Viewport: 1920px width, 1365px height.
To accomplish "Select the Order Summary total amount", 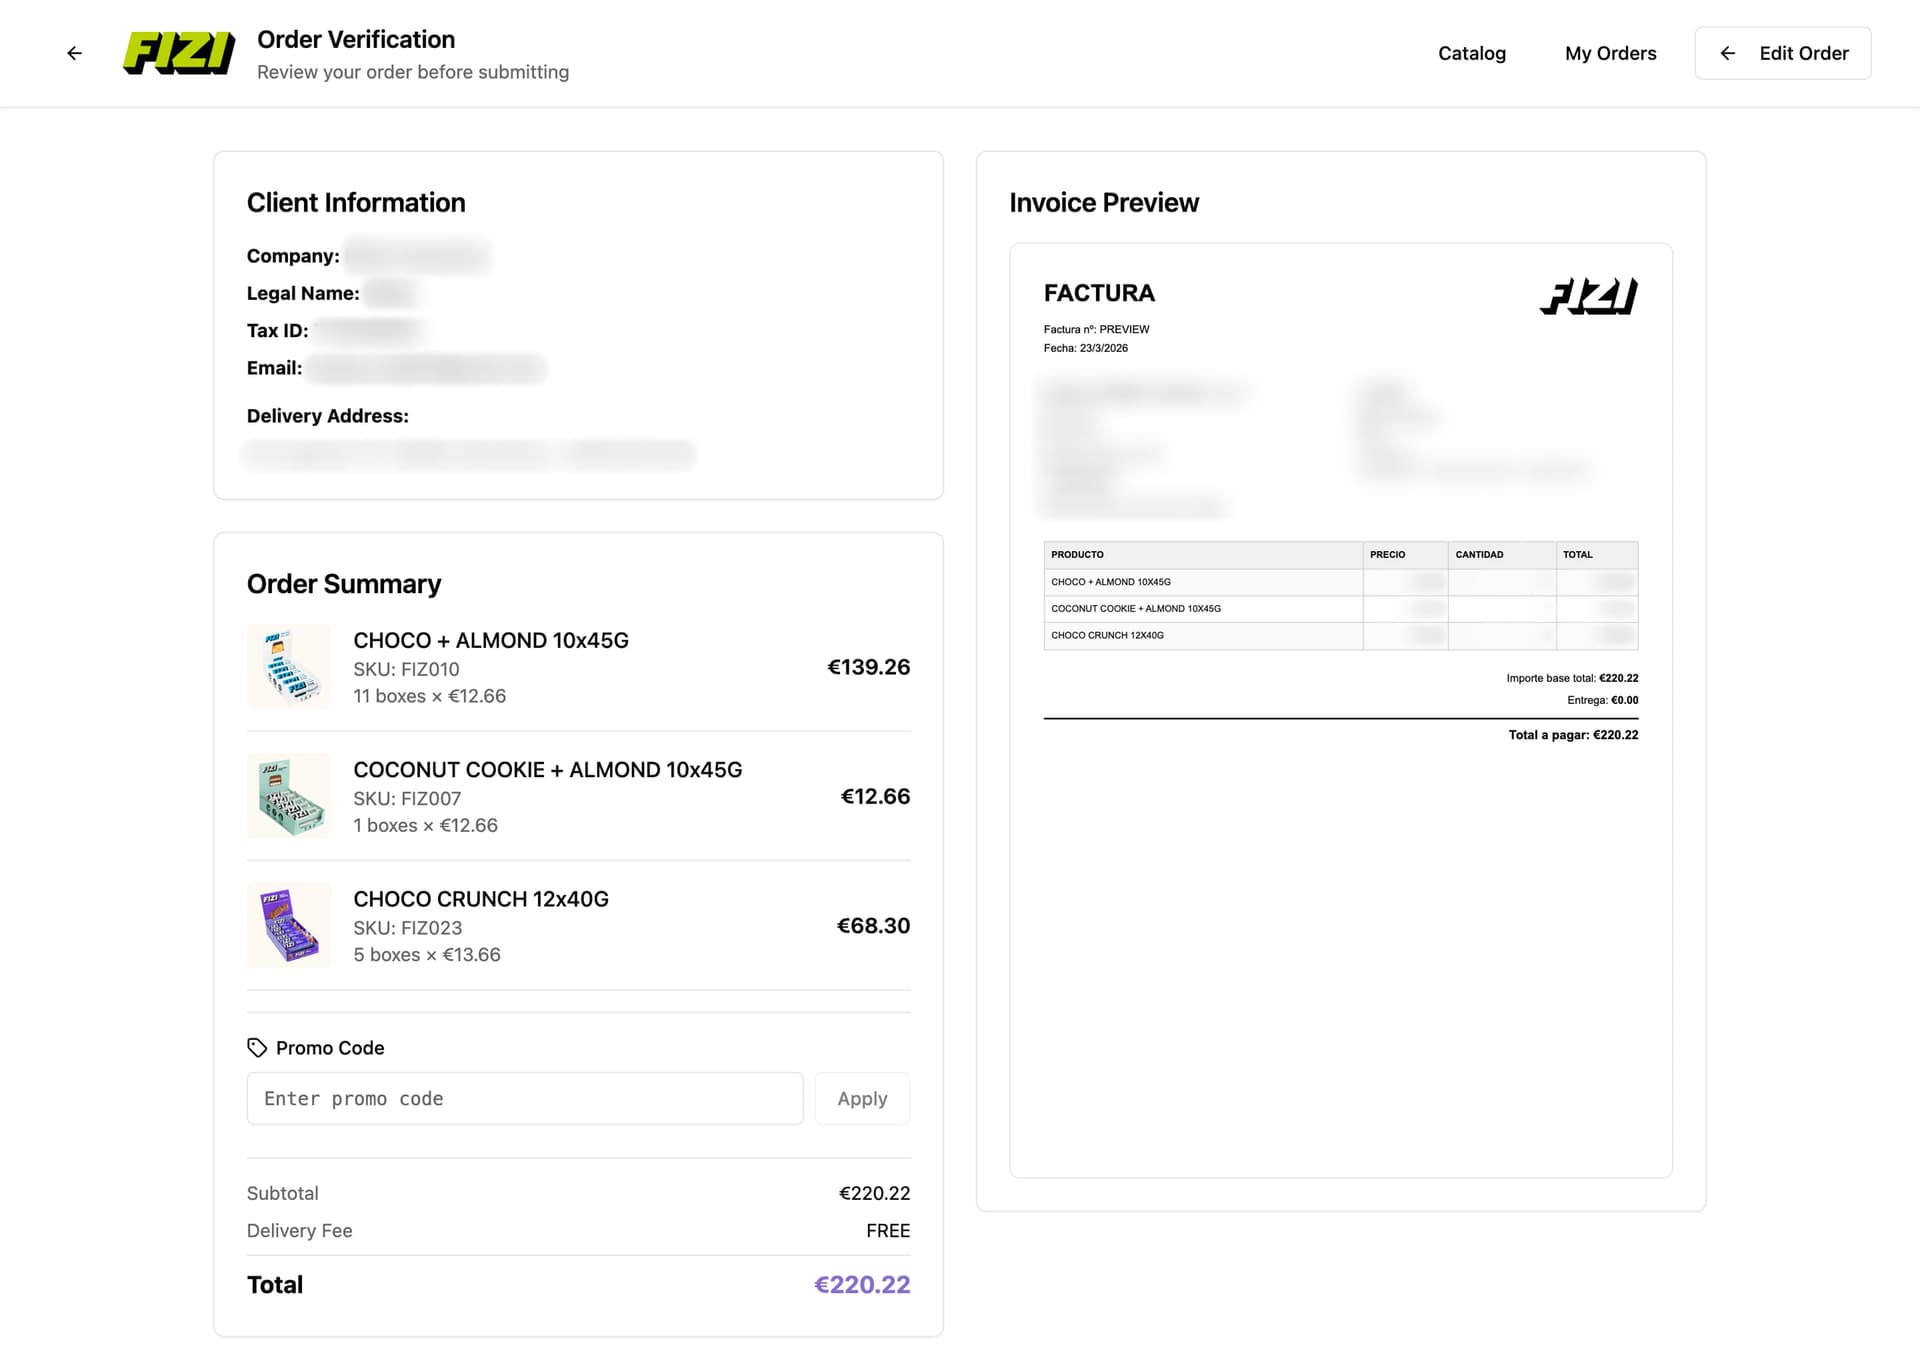I will pyautogui.click(x=861, y=1284).
